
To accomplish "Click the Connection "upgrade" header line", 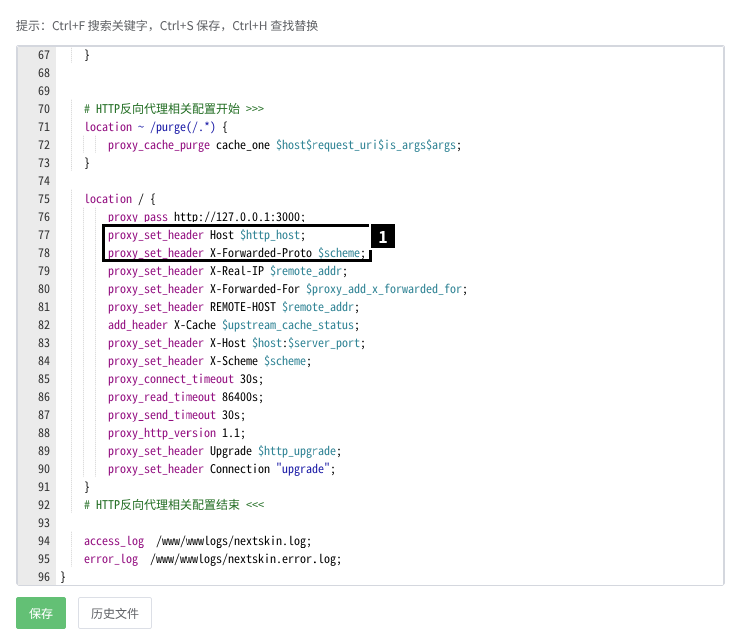I will (x=222, y=469).
